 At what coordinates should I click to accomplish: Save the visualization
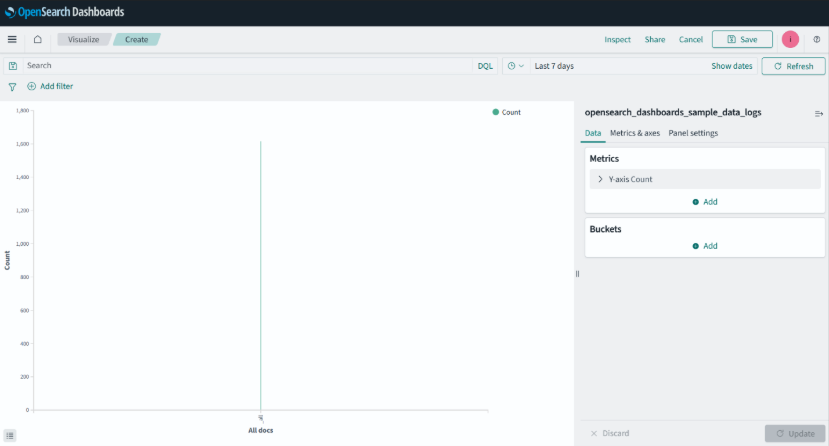click(x=742, y=40)
